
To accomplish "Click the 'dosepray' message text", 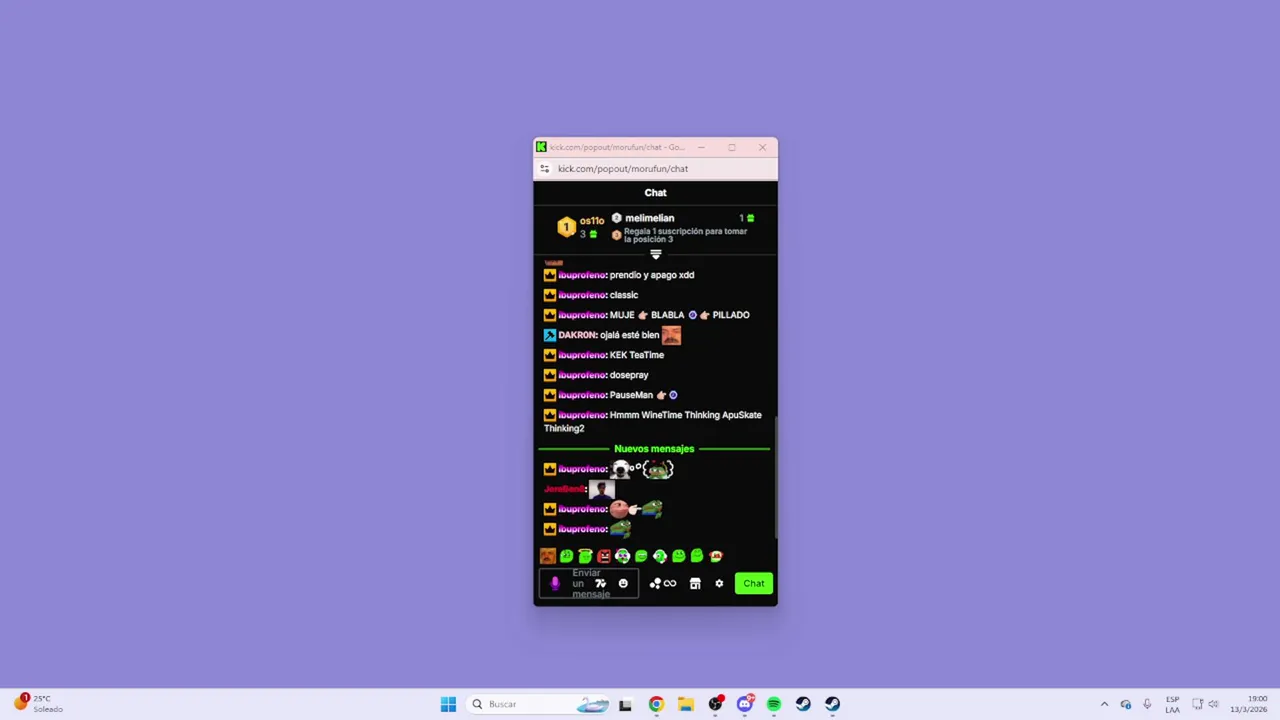I will 629,375.
